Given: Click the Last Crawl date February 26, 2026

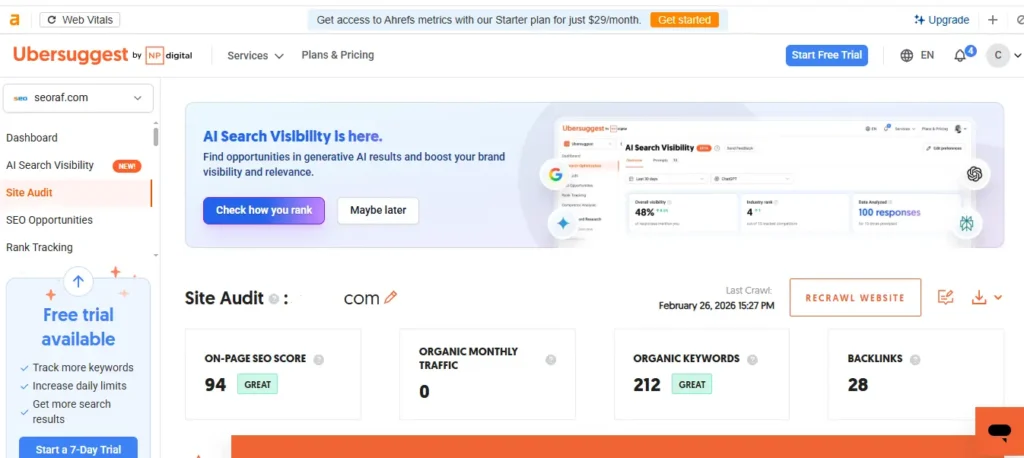Looking at the screenshot, I should point(716,305).
